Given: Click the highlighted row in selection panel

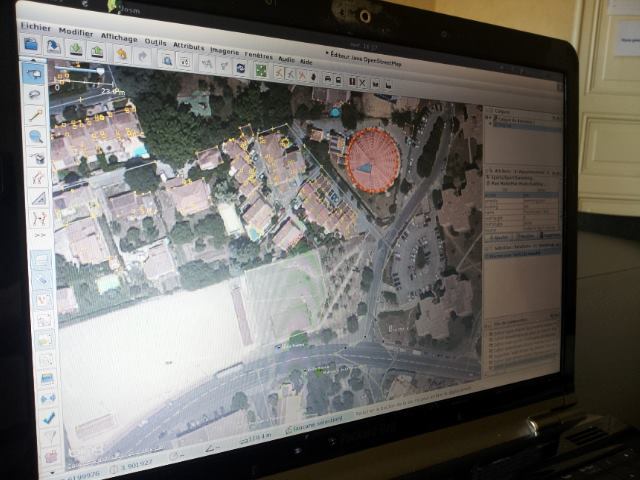Looking at the screenshot, I should [x=522, y=254].
